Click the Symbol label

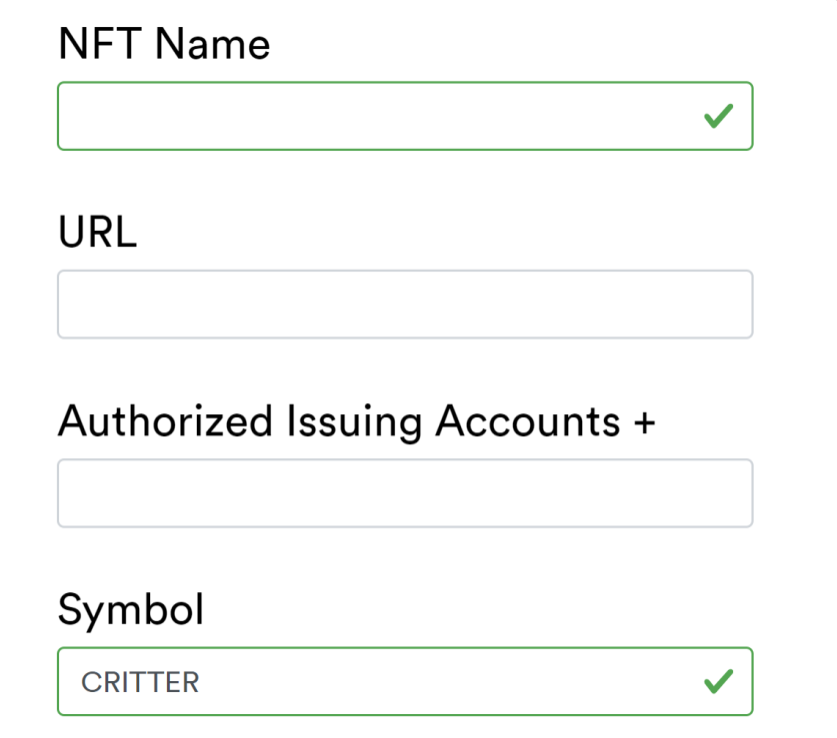(x=131, y=609)
